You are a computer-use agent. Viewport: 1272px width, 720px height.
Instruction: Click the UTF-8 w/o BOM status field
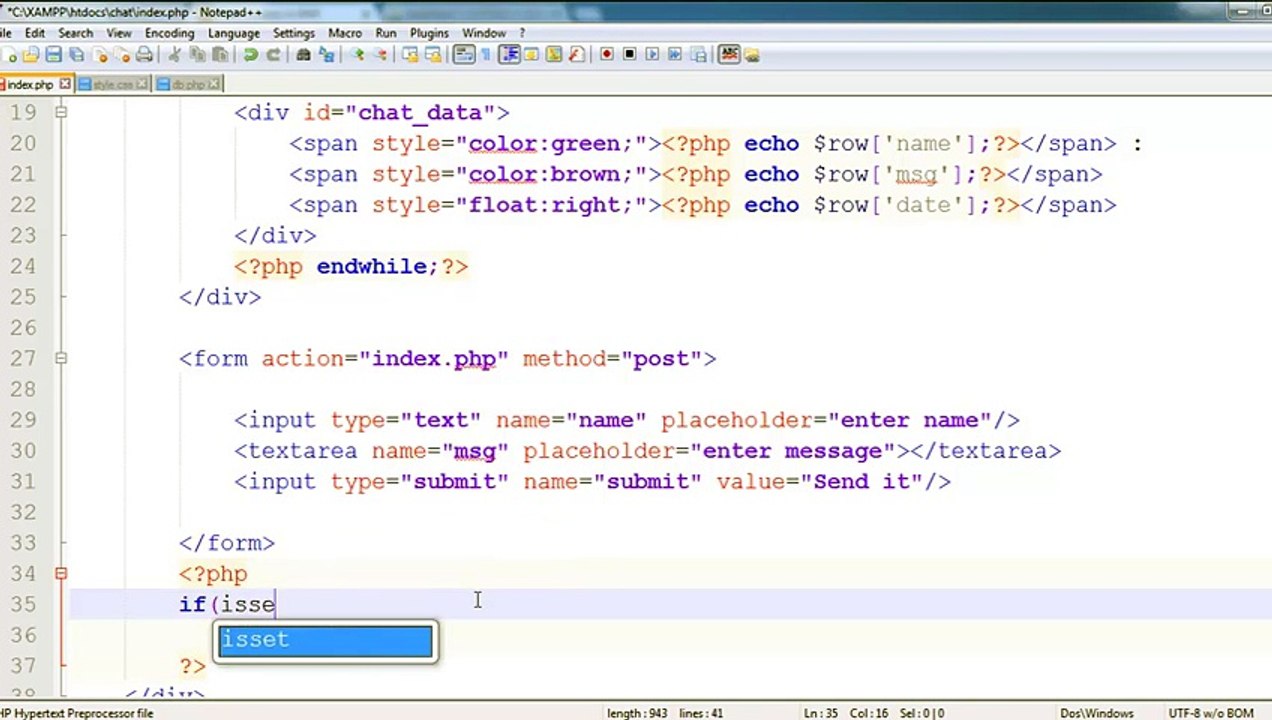coord(1210,713)
